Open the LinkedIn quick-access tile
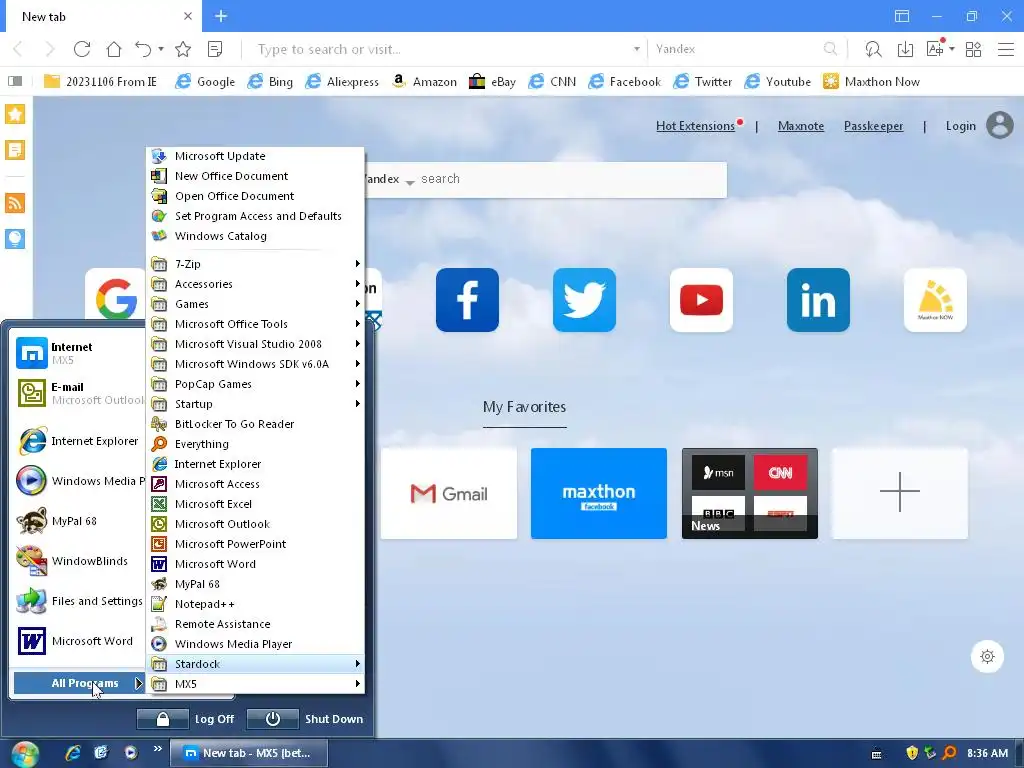This screenshot has height=768, width=1024. [x=818, y=300]
